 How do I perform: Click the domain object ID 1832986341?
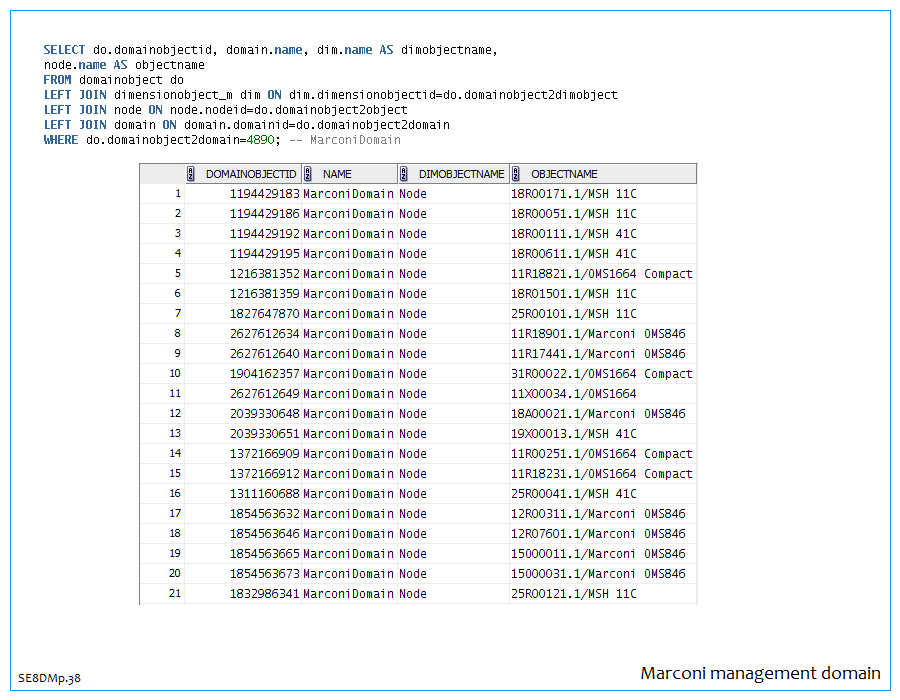(264, 594)
